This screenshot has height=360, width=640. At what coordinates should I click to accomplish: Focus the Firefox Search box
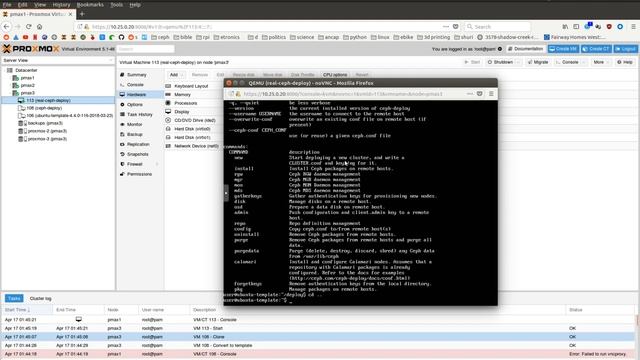click(x=498, y=27)
